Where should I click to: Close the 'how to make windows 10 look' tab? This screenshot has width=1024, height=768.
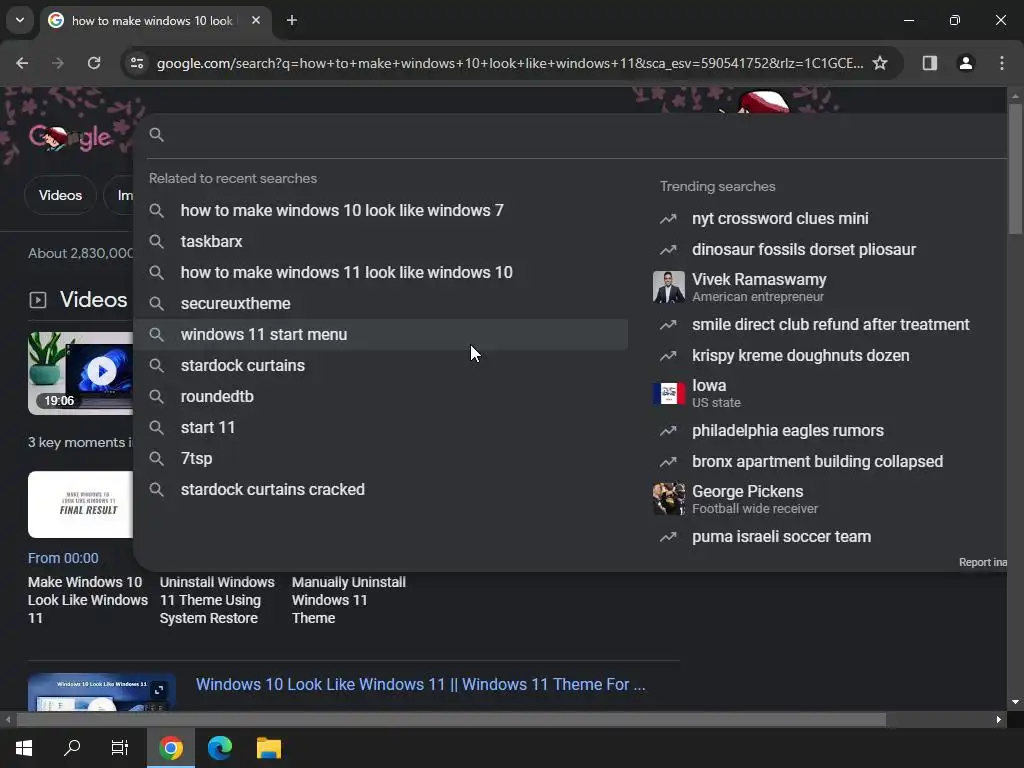coord(256,20)
